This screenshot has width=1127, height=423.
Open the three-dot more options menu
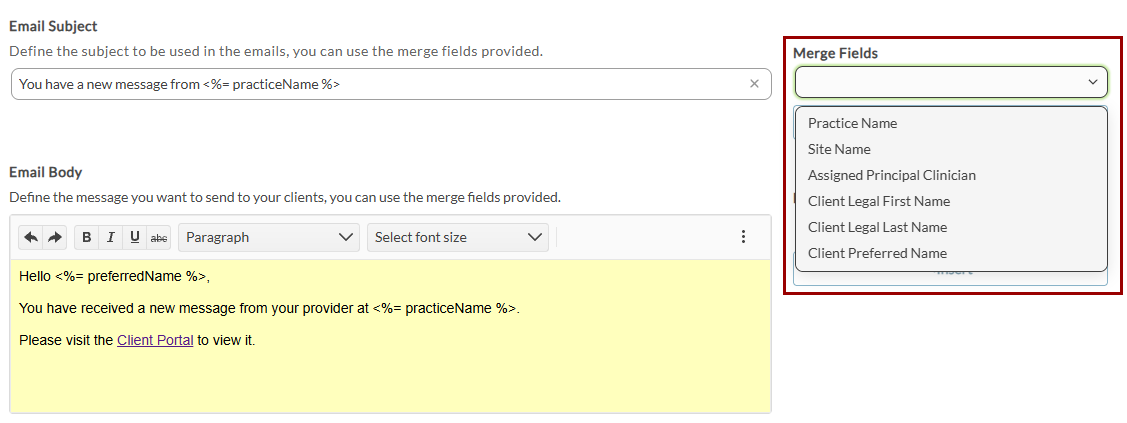pos(743,237)
